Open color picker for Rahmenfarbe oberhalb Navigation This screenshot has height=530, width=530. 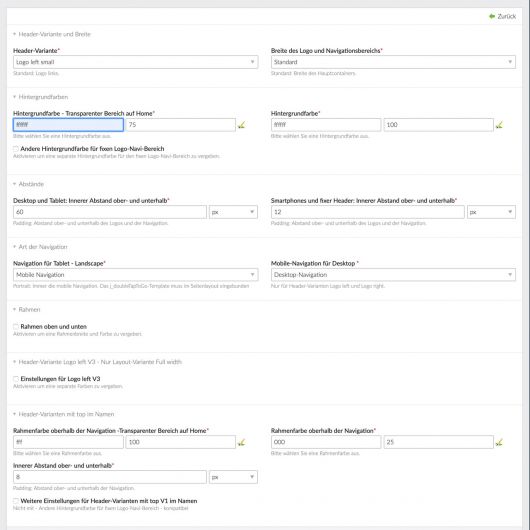[x=499, y=442]
